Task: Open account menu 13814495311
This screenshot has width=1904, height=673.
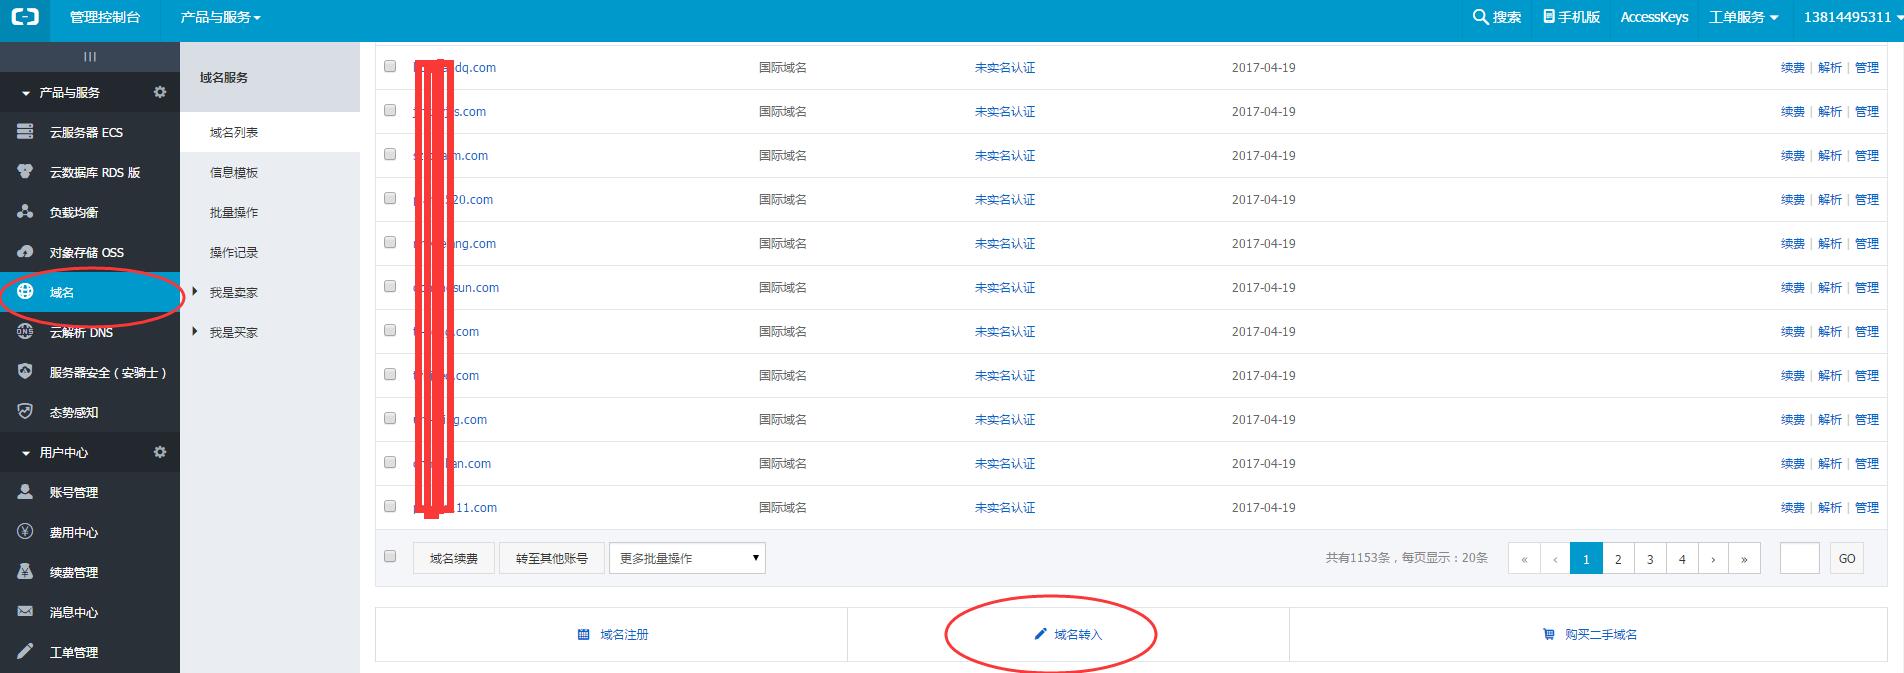Action: (1853, 17)
